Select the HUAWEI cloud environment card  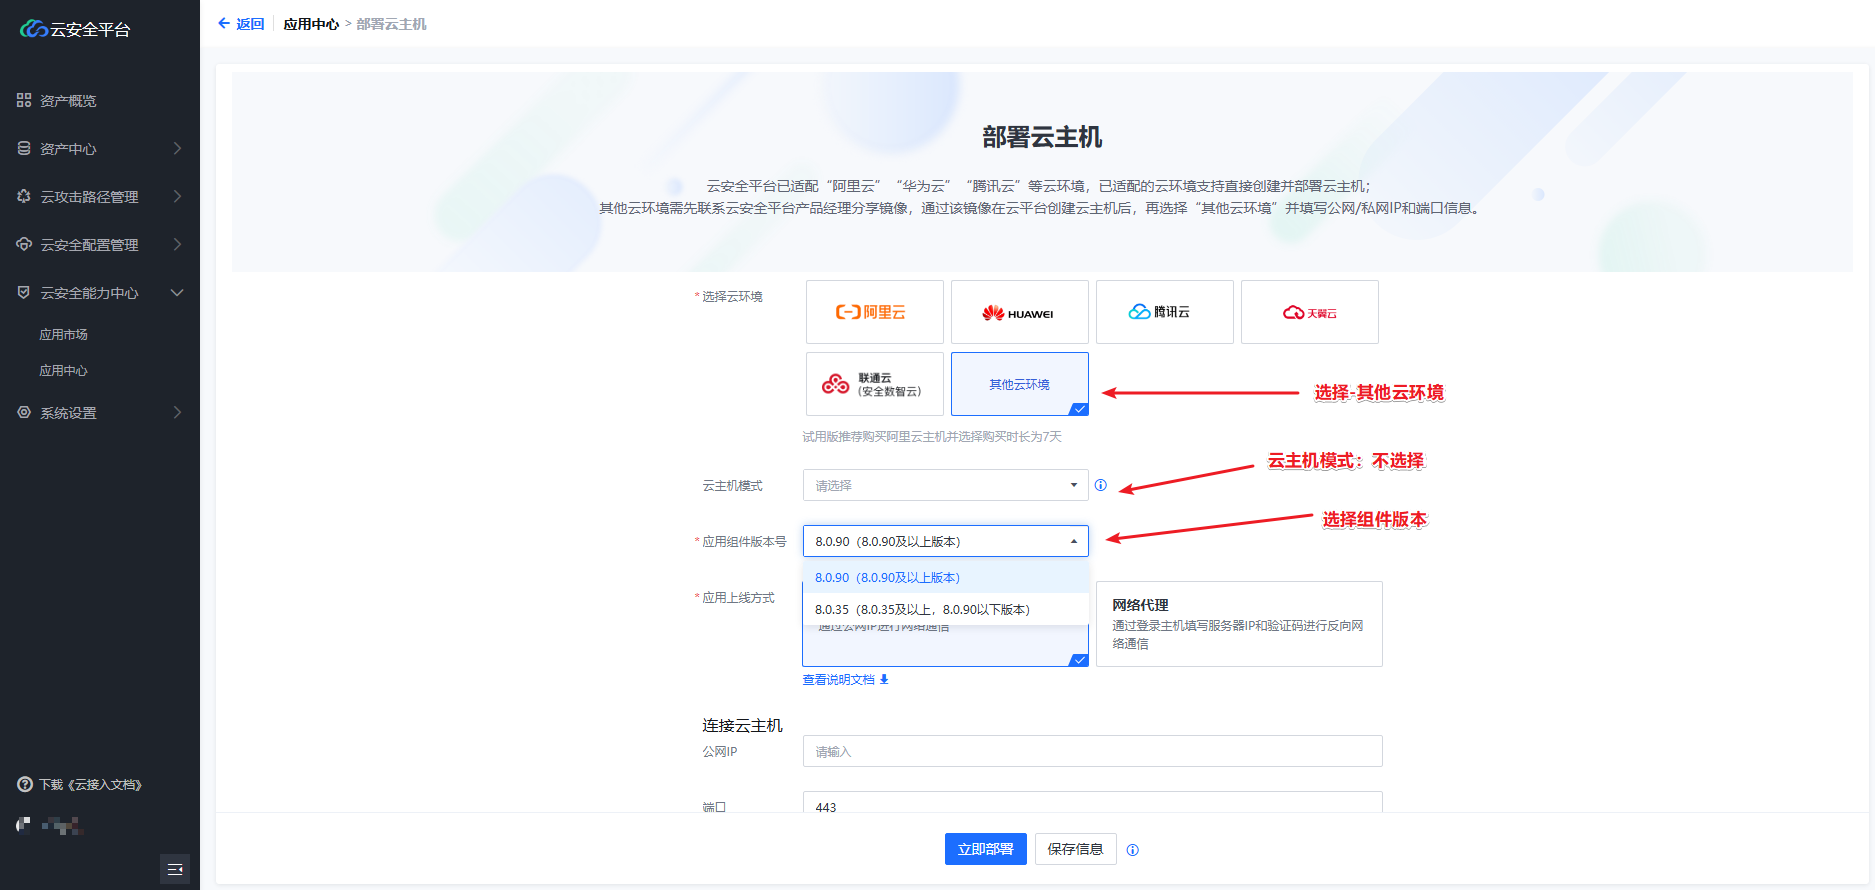coord(1019,312)
